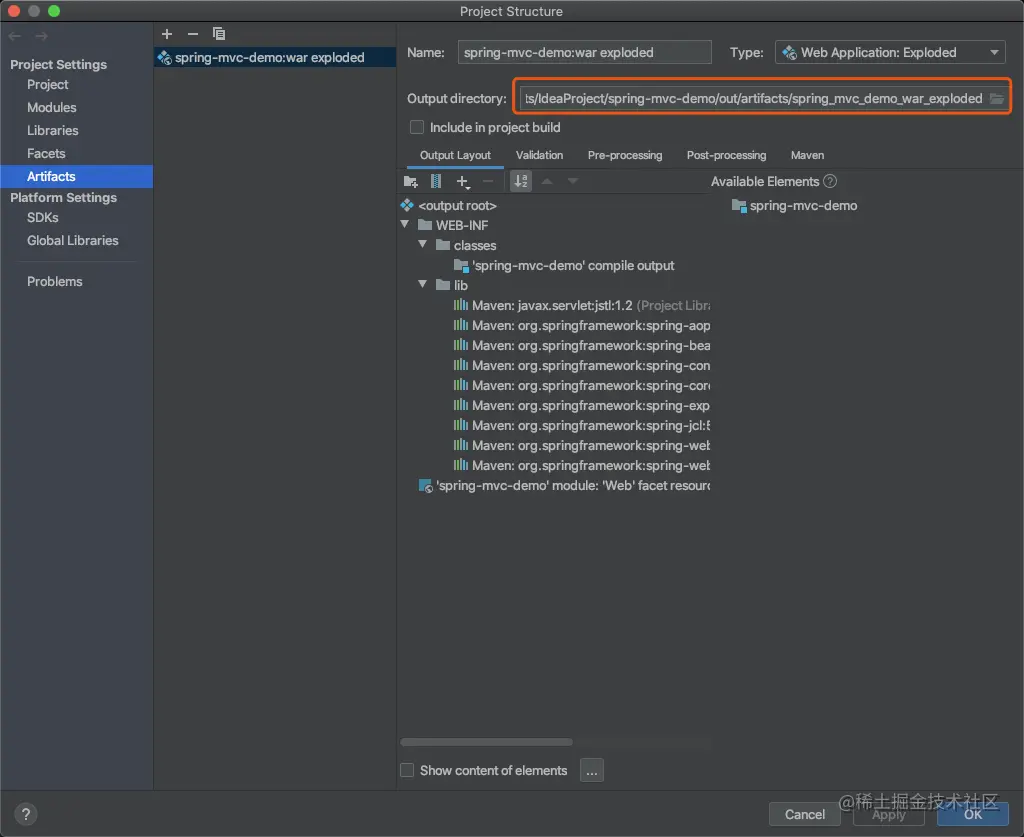1024x837 pixels.
Task: Select spring-mvc-demo:war exploded artifact in the list
Action: click(275, 57)
